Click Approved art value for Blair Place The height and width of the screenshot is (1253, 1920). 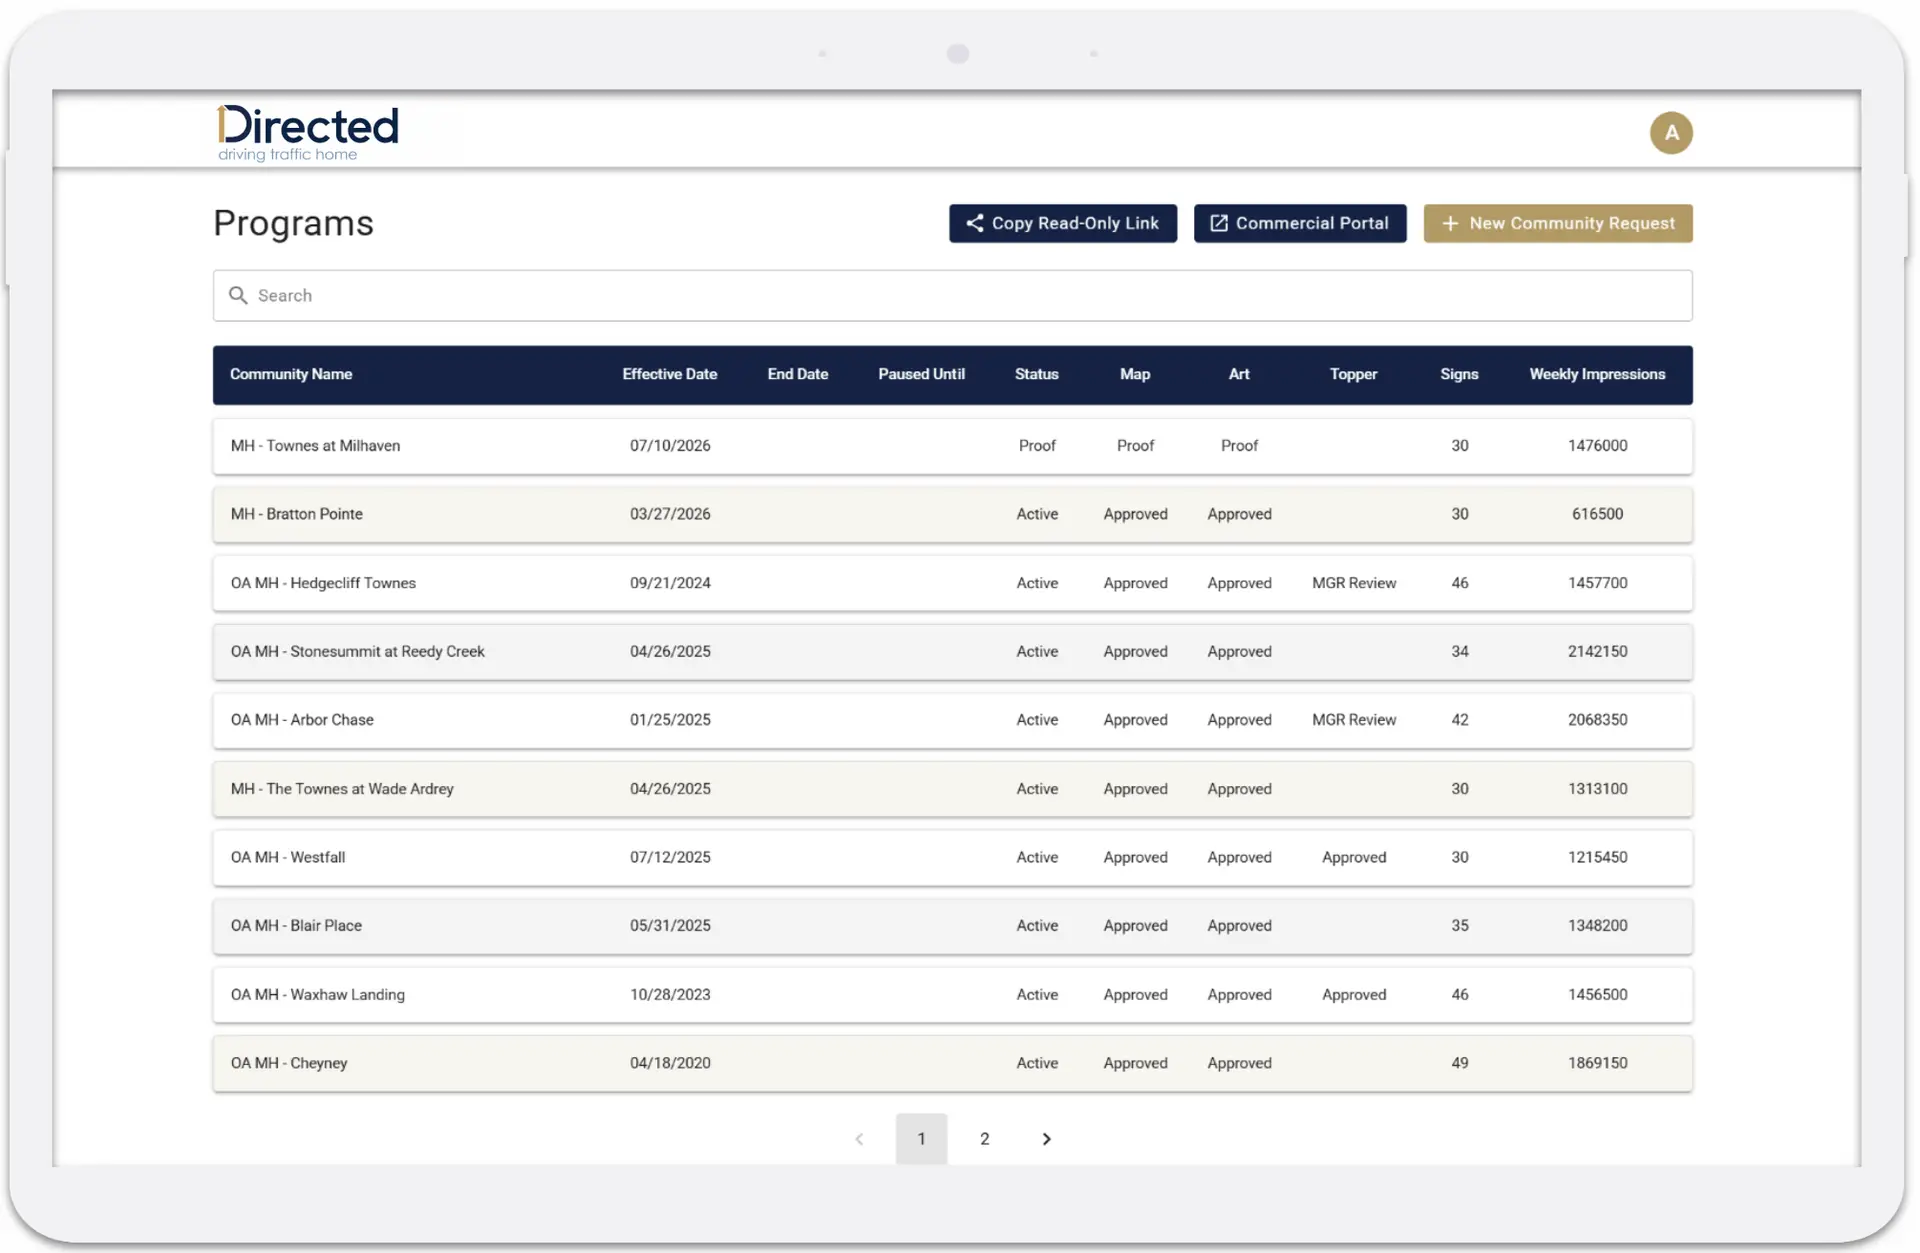pos(1239,926)
